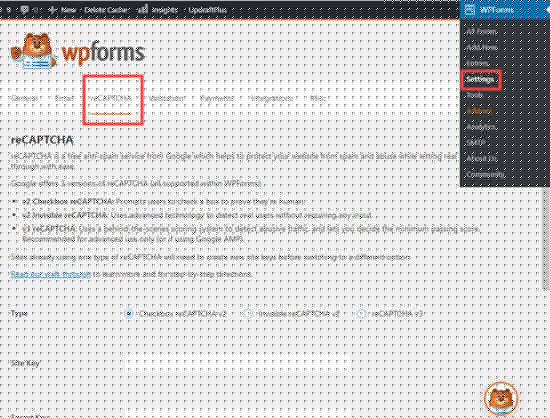The width and height of the screenshot is (550, 418).
Task: Select Invisible reCAPTCHA v2 radio button
Action: [248, 314]
